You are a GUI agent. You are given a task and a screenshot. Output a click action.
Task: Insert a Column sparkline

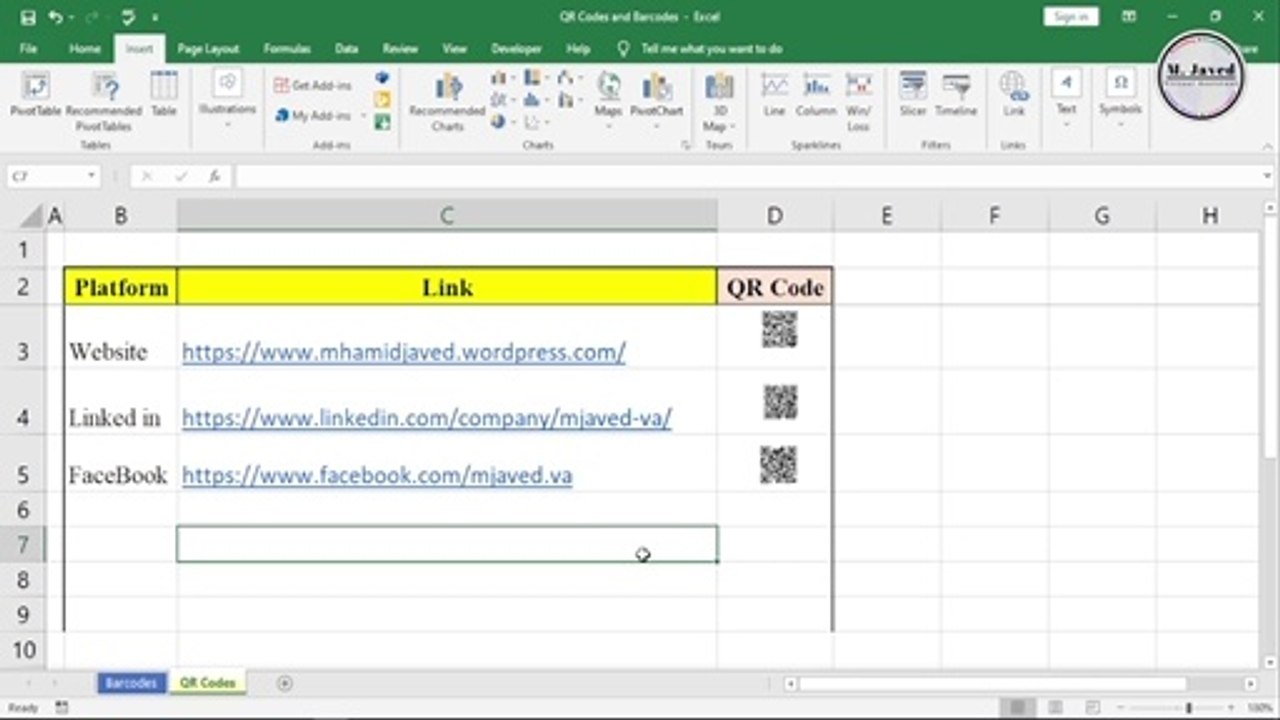pyautogui.click(x=816, y=96)
